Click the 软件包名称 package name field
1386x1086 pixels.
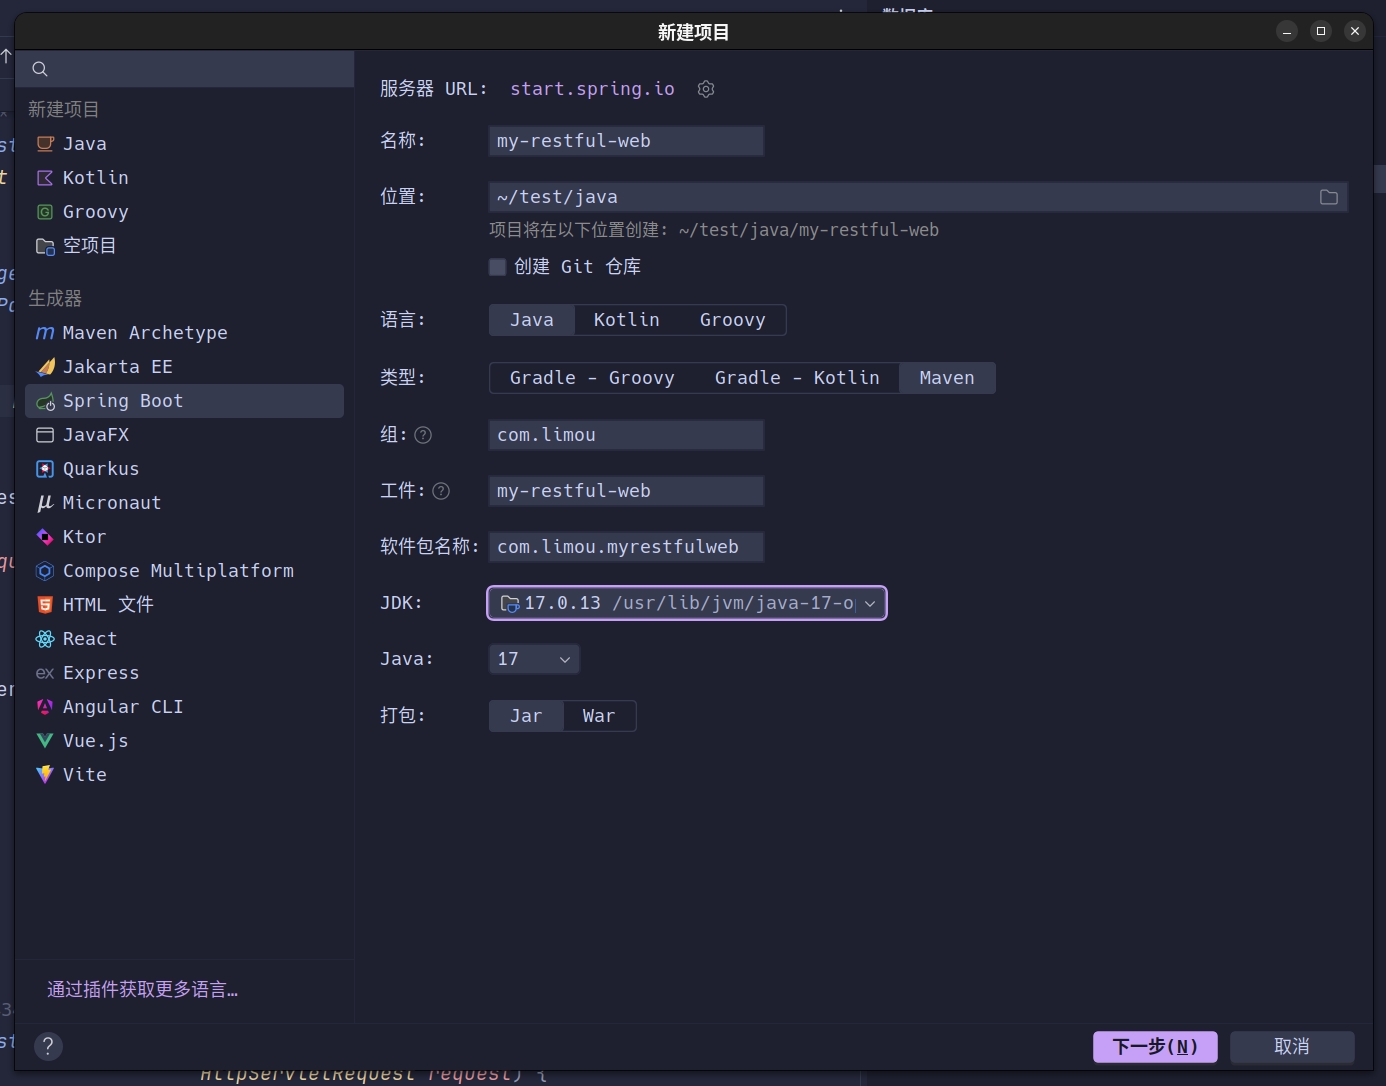pyautogui.click(x=626, y=547)
